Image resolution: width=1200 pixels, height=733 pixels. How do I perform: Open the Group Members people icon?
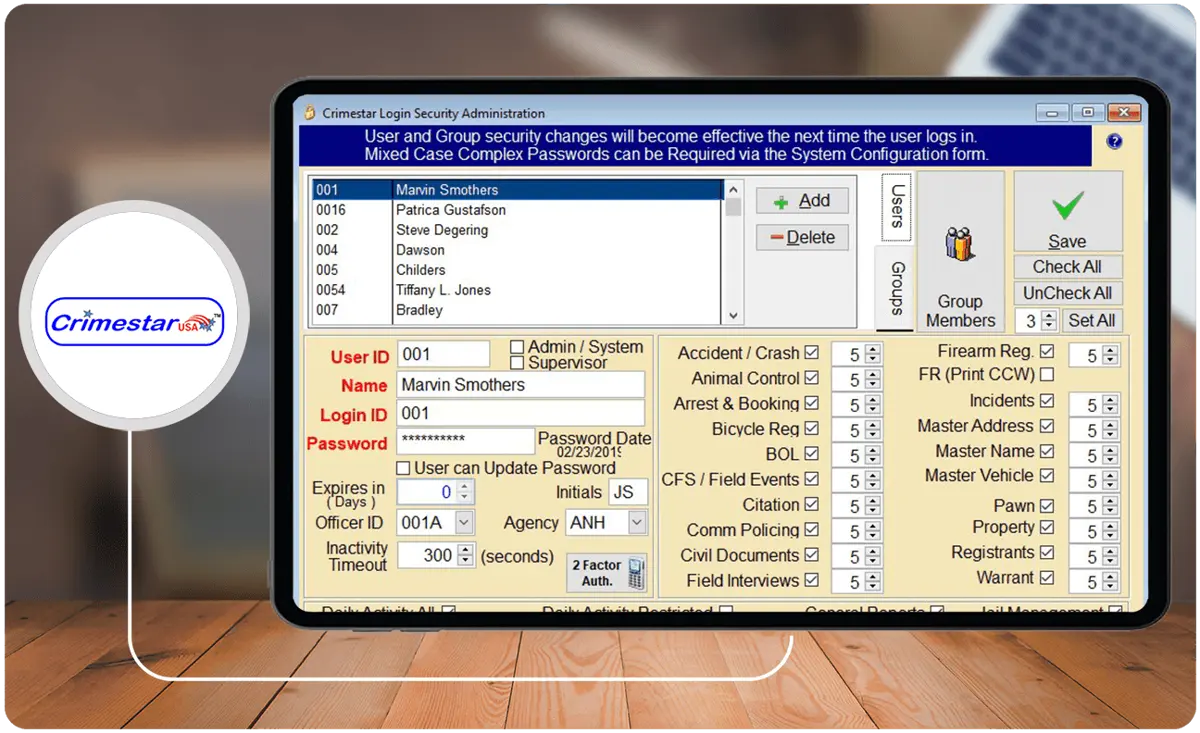960,244
